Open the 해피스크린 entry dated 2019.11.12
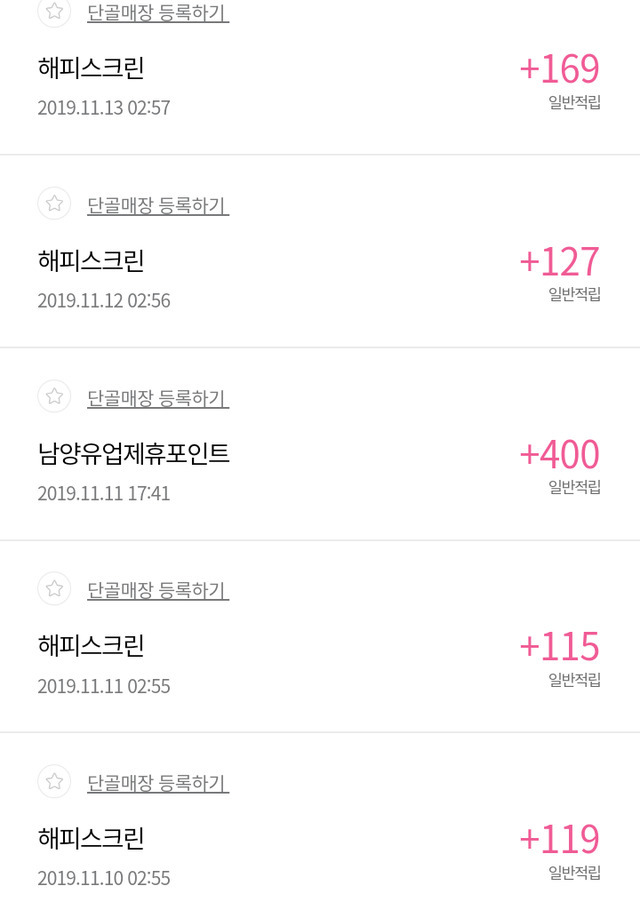This screenshot has height=910, width=640. click(x=91, y=261)
